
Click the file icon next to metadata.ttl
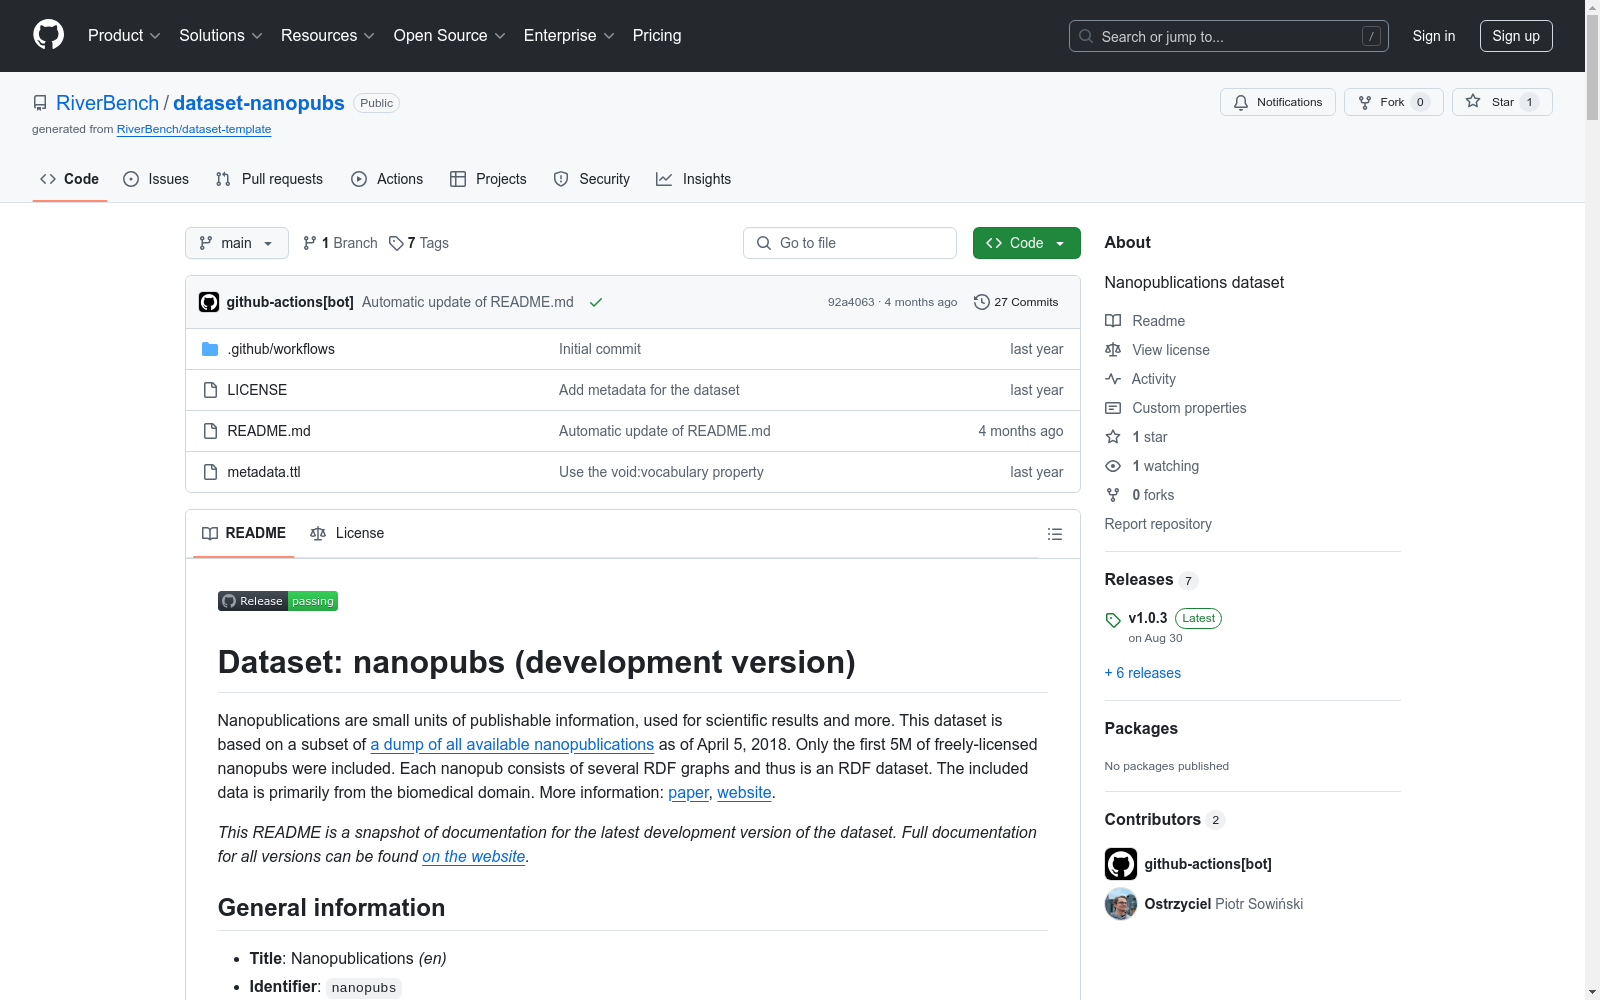click(210, 472)
